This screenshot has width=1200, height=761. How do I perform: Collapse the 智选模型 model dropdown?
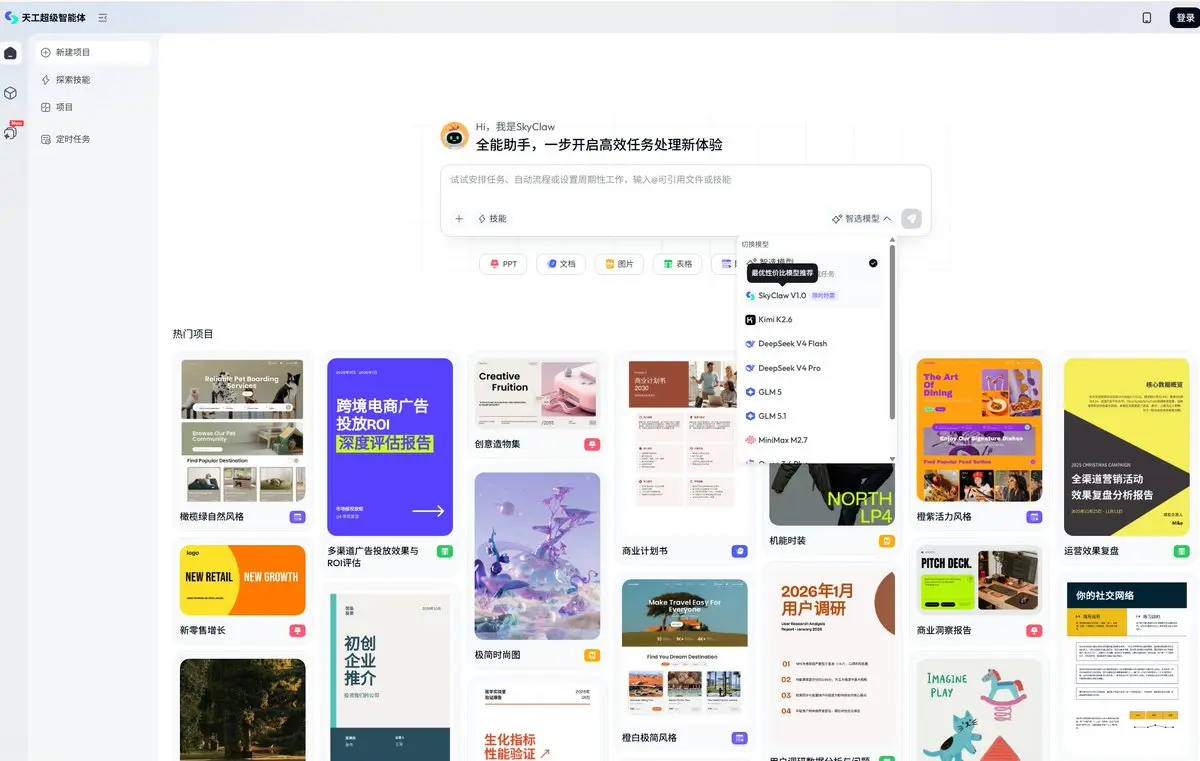point(861,219)
